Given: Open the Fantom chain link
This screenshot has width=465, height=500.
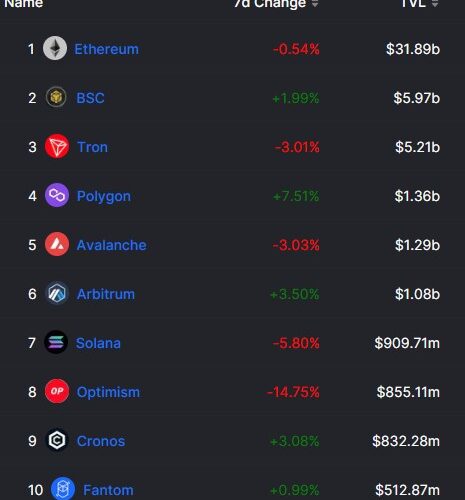Looking at the screenshot, I should click(x=108, y=490).
